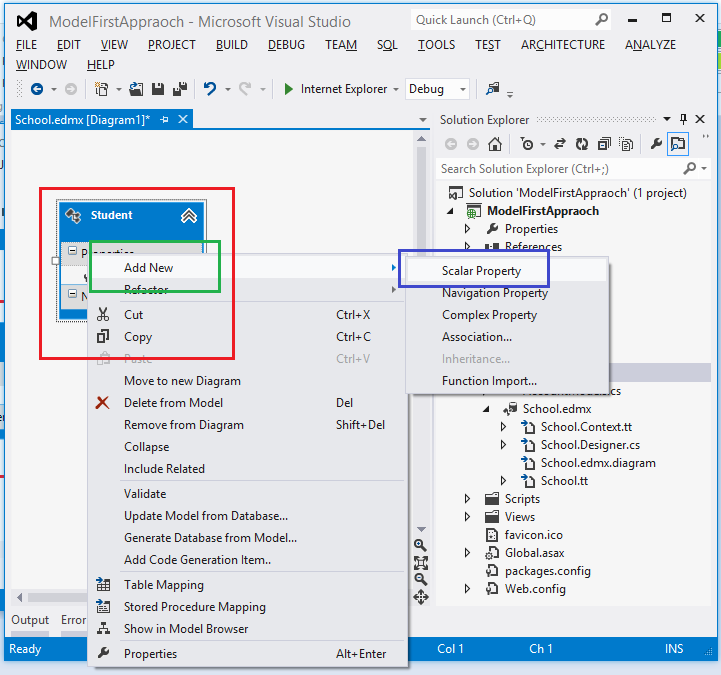This screenshot has width=721, height=675.
Task: Expand the Properties node in Solution Explorer
Action: [467, 229]
